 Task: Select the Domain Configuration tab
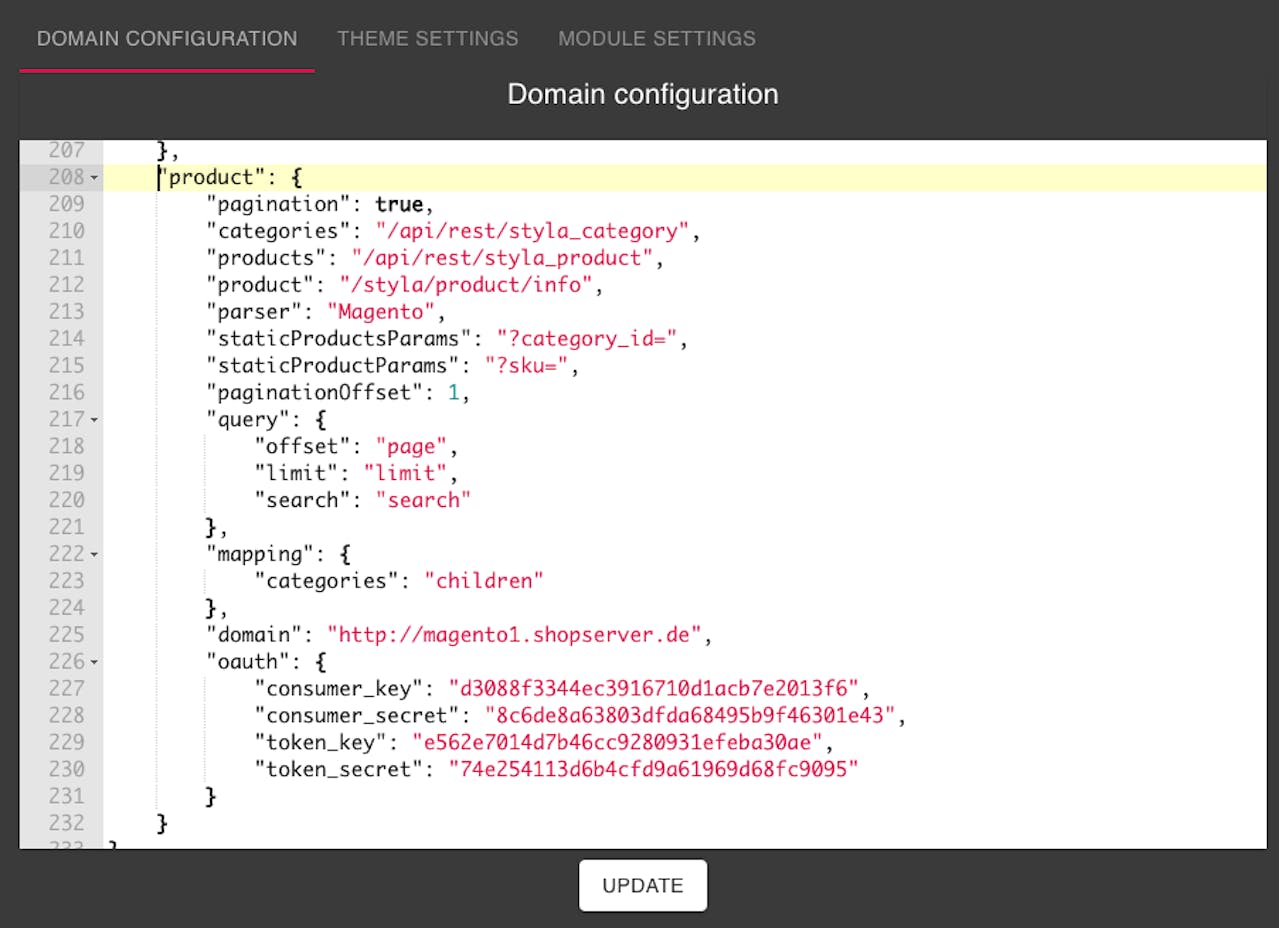pyautogui.click(x=167, y=39)
